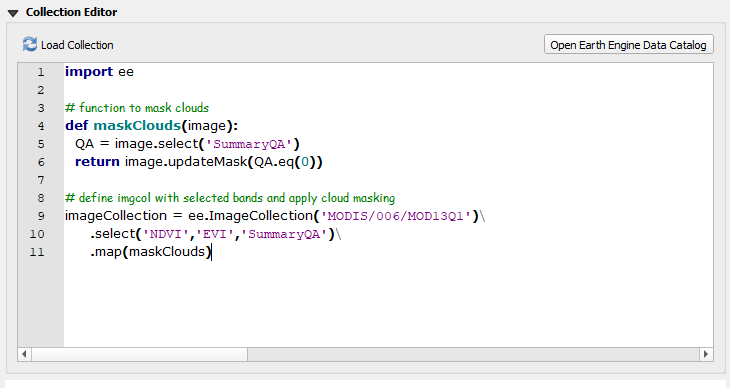Click line number 11 in gutter
Screen dimensions: 730x388
[37, 252]
